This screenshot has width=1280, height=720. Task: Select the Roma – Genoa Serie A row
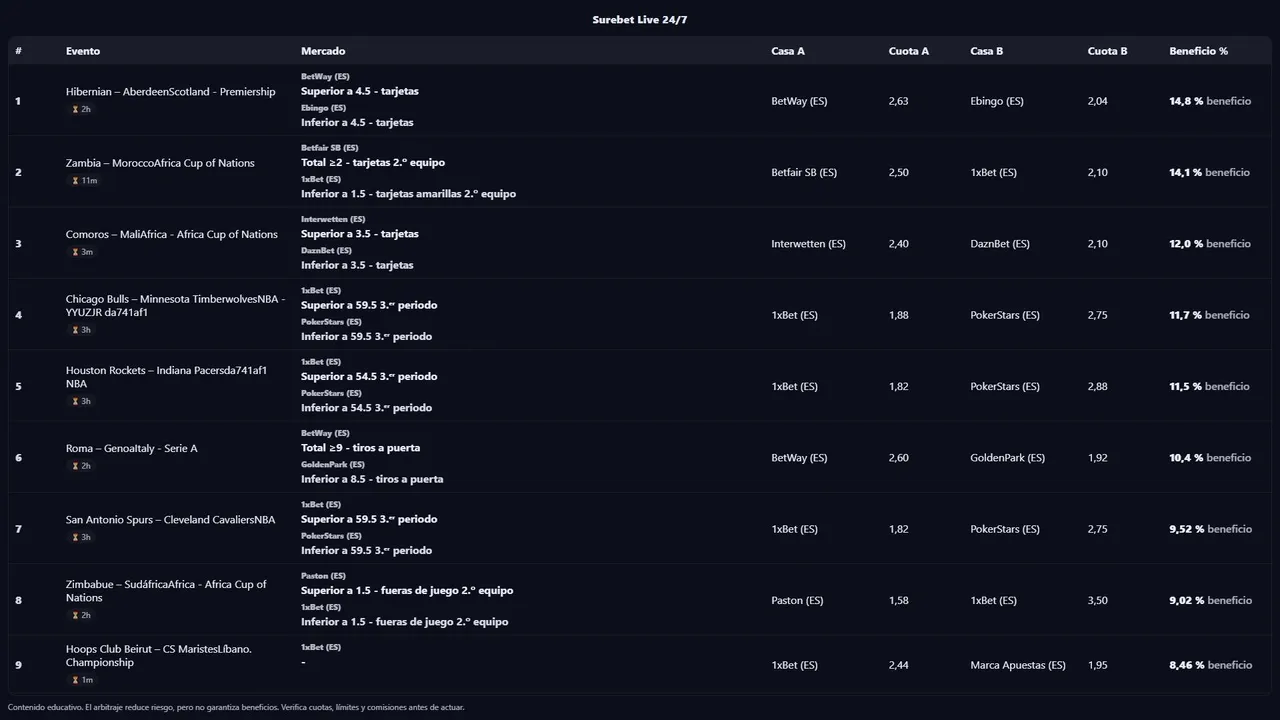pyautogui.click(x=131, y=449)
